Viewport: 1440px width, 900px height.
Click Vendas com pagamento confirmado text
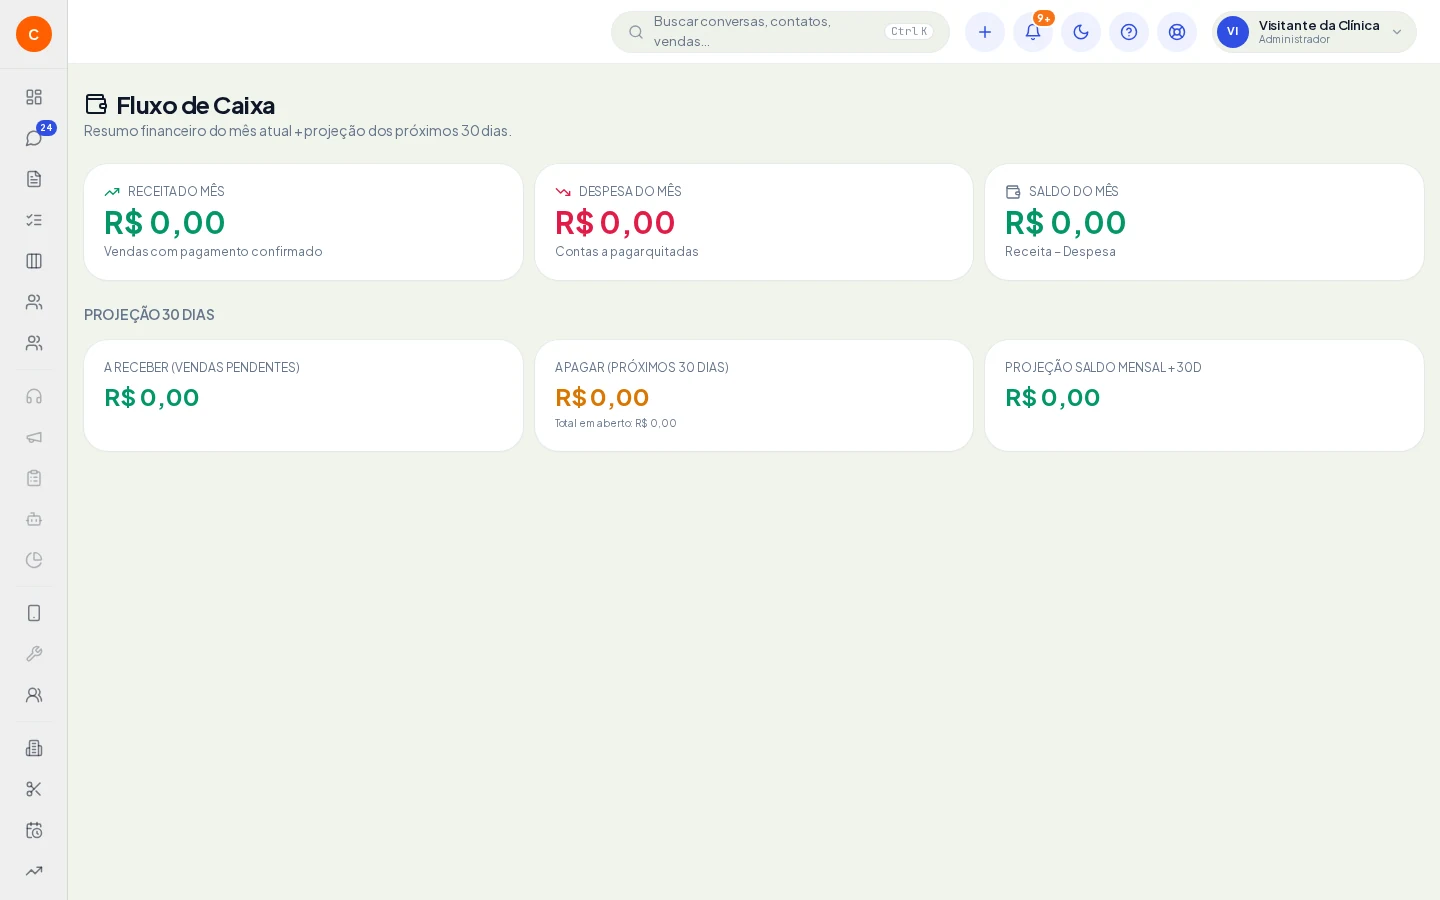pyautogui.click(x=213, y=252)
